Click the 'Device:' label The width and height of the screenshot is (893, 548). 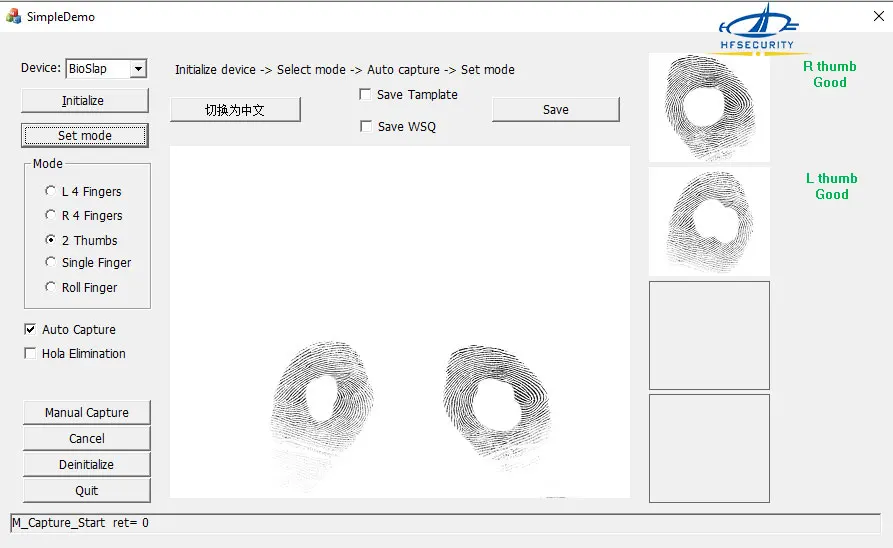click(x=40, y=68)
